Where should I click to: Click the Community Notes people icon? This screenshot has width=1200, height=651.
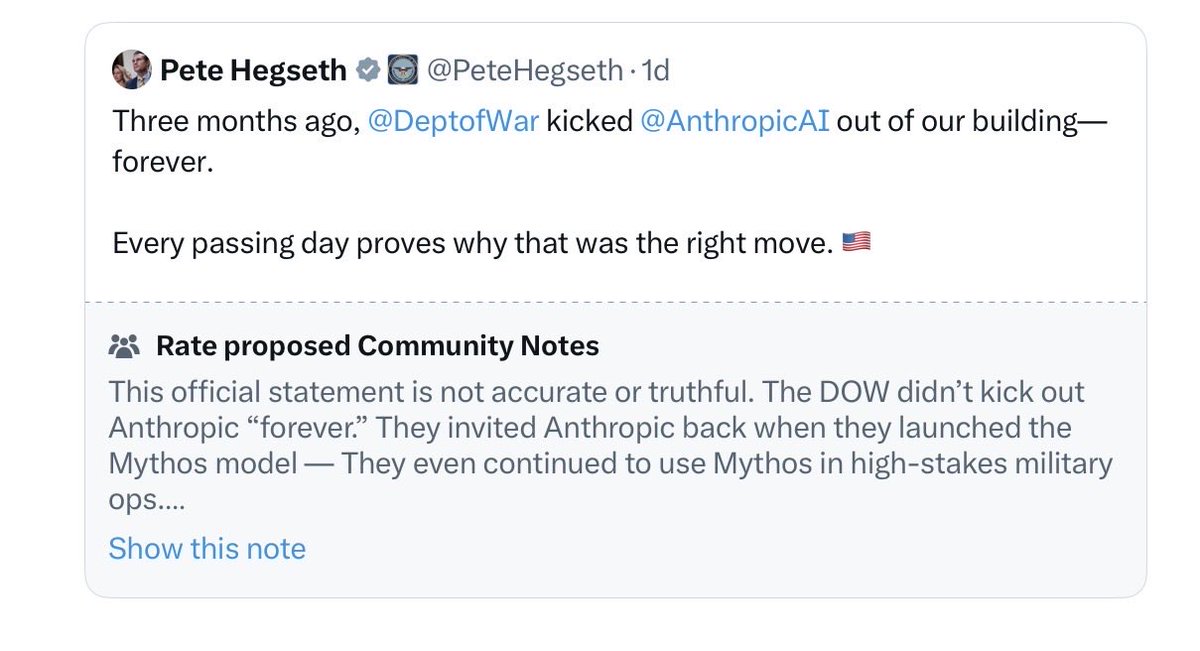point(124,347)
